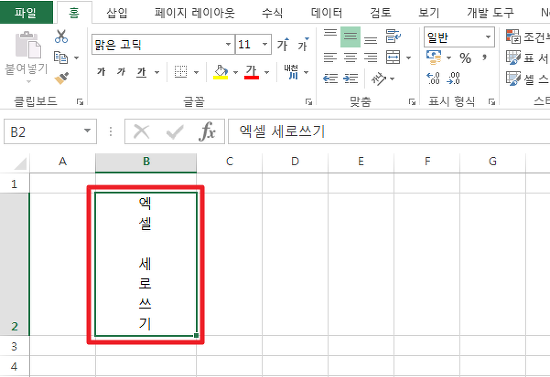The height and width of the screenshot is (377, 550).
Task: Switch to the 개발 도구 tab
Action: (x=490, y=13)
